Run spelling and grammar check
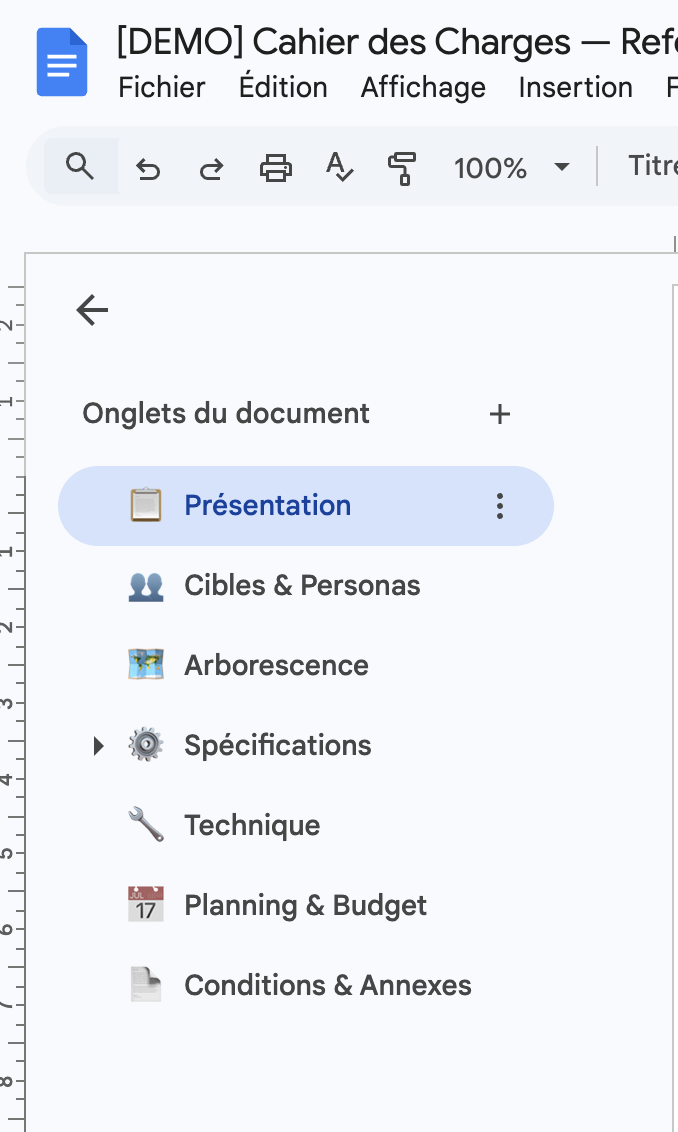Screen dimensions: 678x1132 pos(340,167)
